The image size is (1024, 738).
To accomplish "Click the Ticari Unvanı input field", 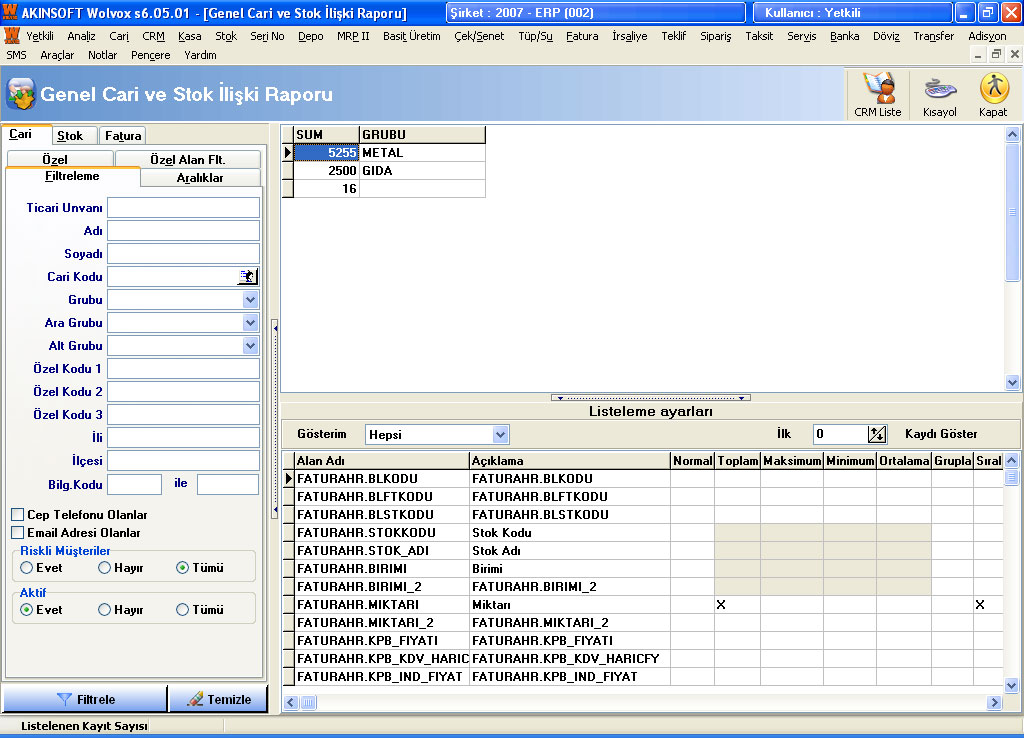I will 184,208.
